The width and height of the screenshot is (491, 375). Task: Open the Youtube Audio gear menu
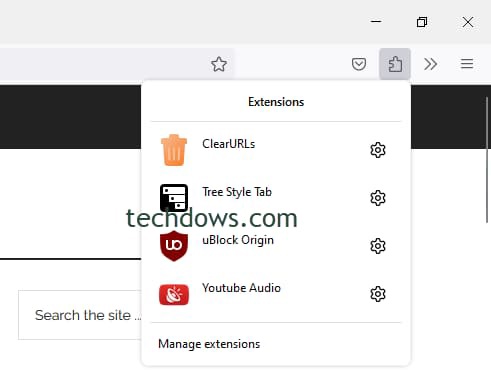pyautogui.click(x=378, y=294)
